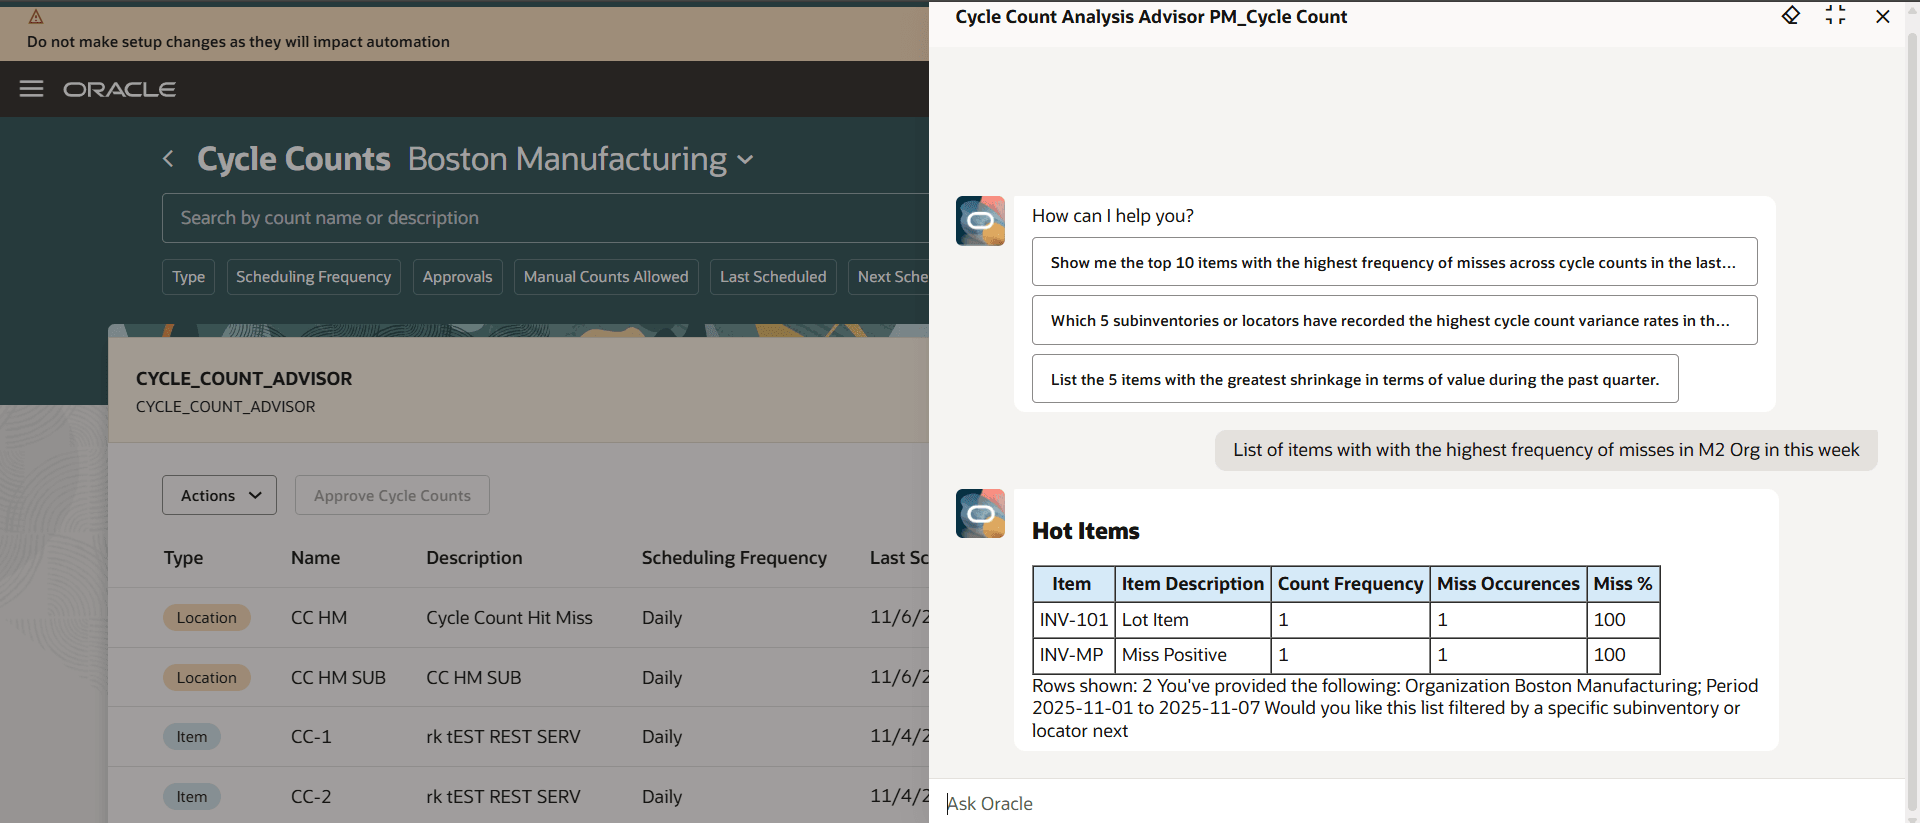Viewport: 1920px width, 823px height.
Task: Click the Name column header
Action: point(315,558)
